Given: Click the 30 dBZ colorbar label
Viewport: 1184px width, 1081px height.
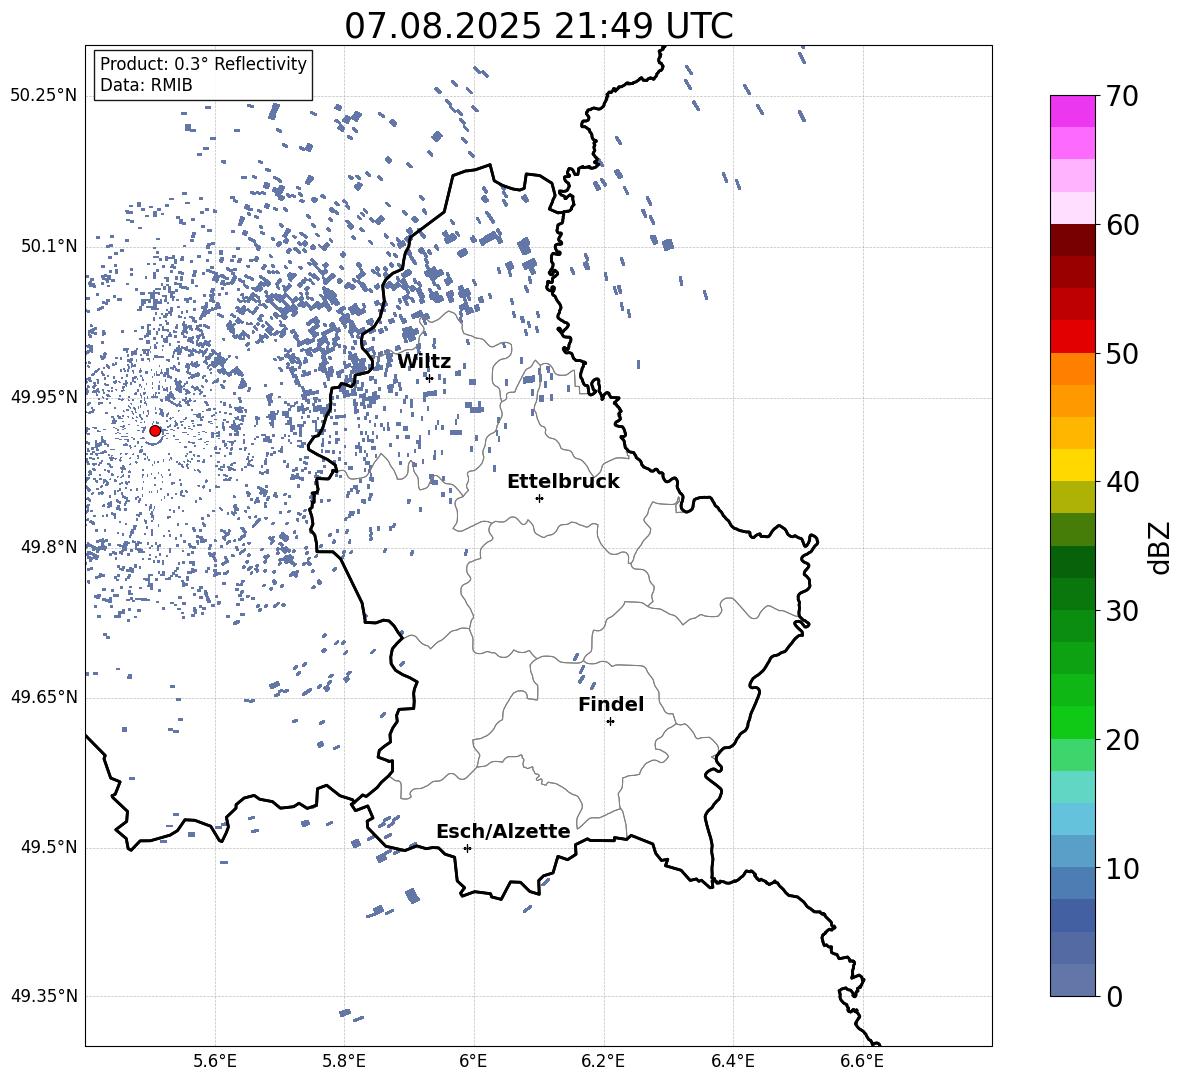Looking at the screenshot, I should 1122,611.
